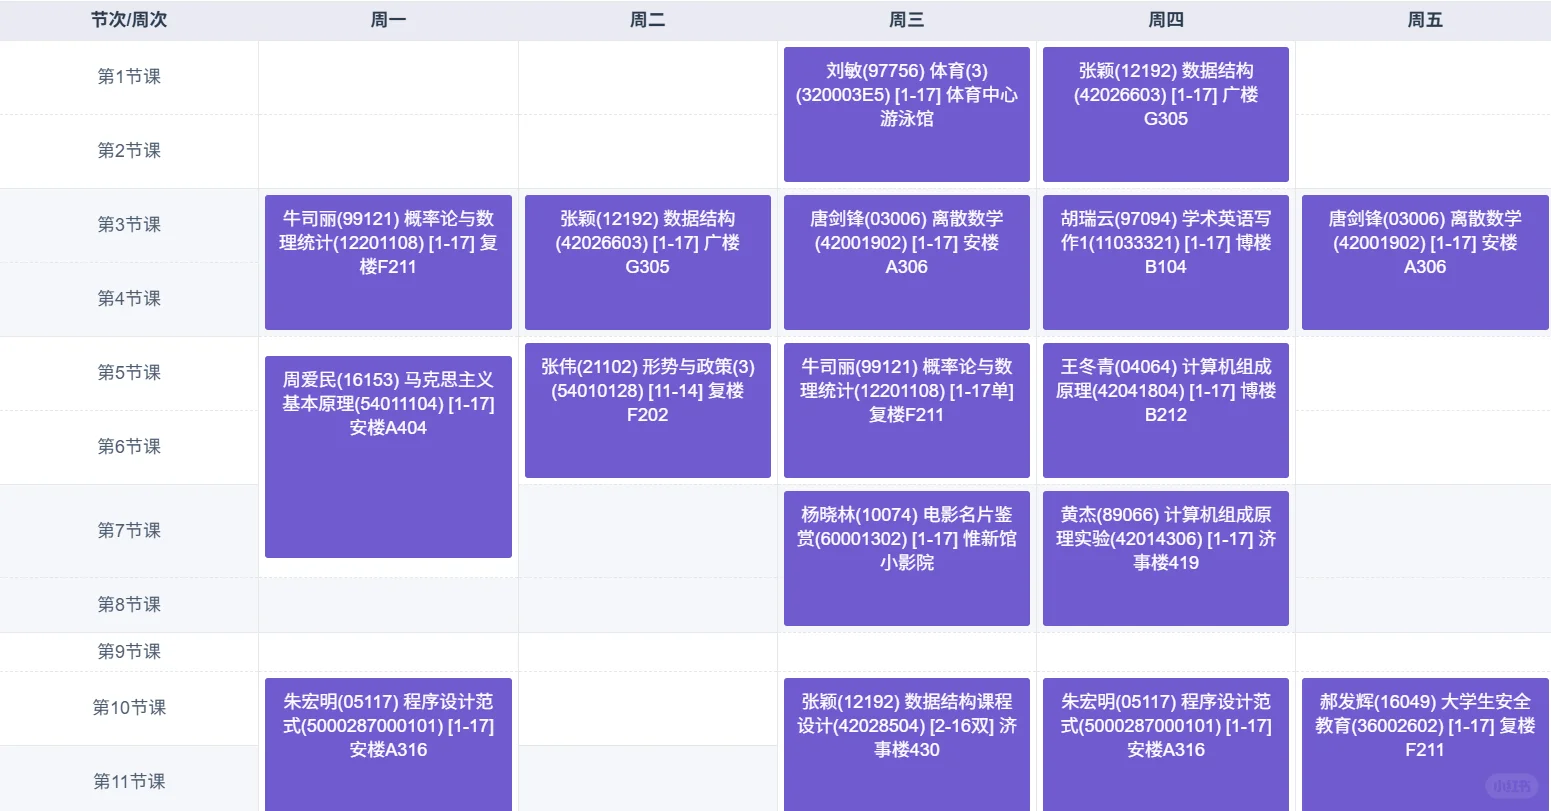Open the 杨晓林 电影名片鉴赏 class block
1551x811 pixels.
906,557
